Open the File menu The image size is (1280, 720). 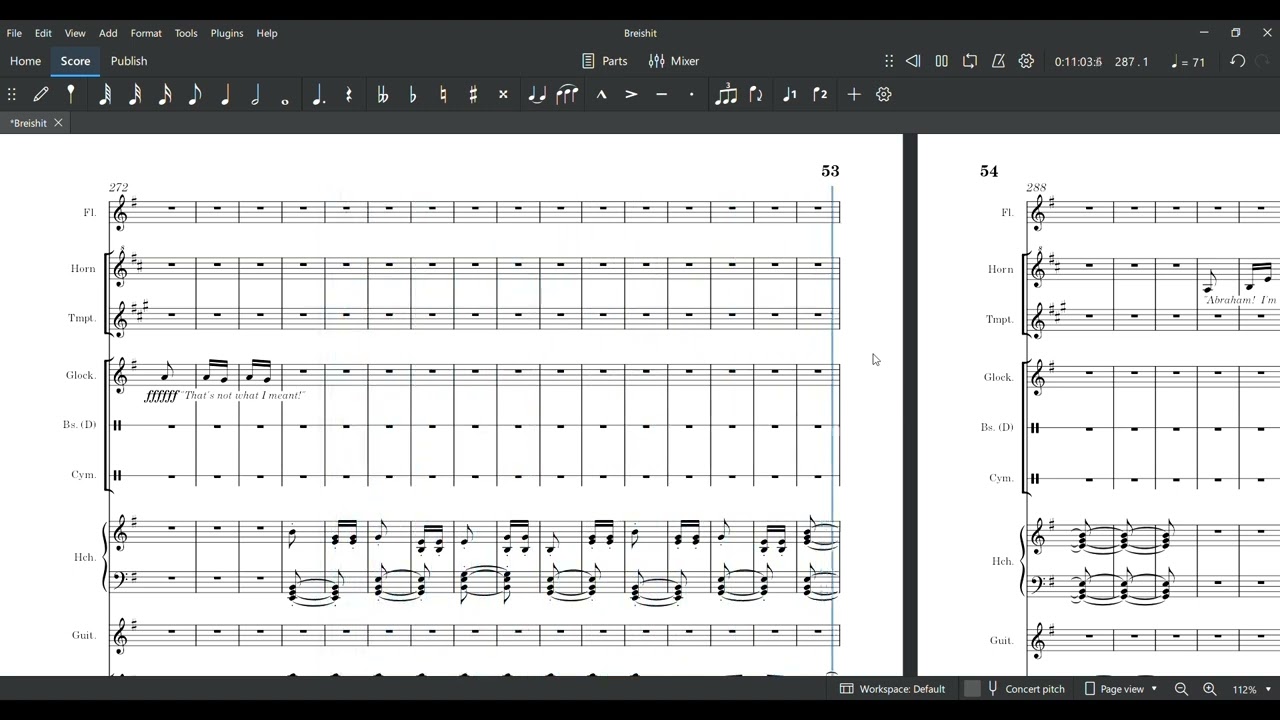14,33
